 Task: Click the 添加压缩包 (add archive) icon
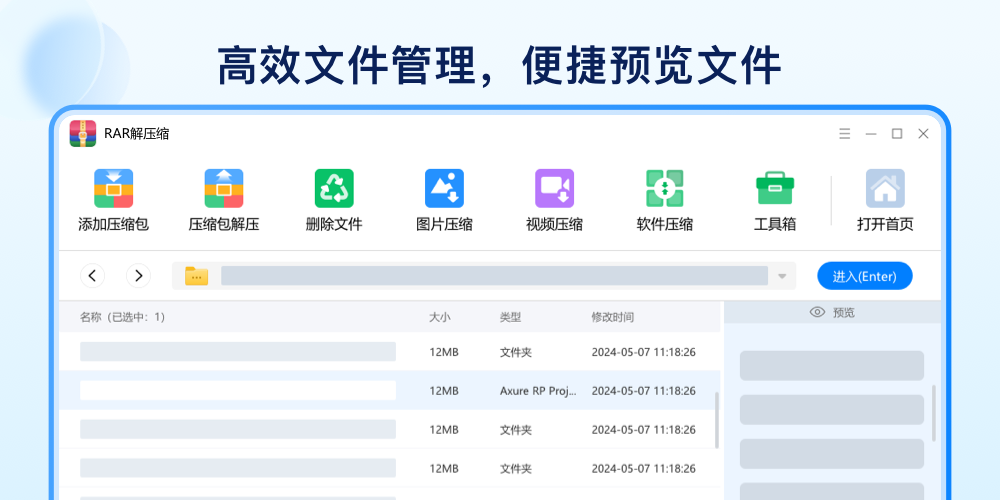click(113, 188)
